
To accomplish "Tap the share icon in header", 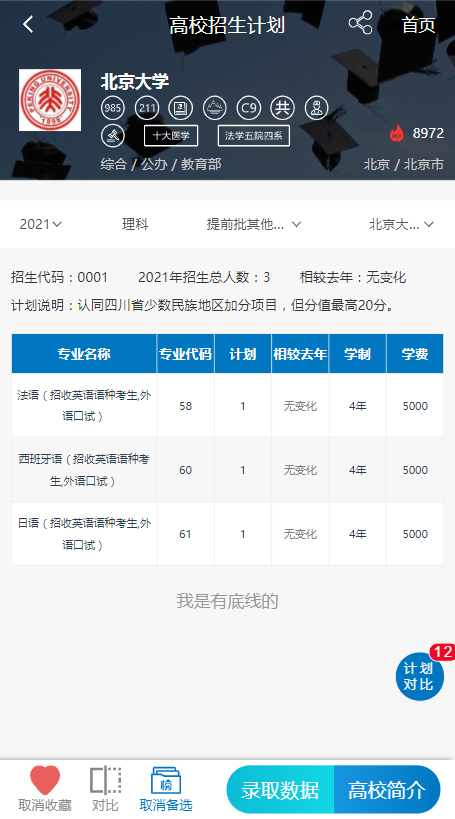I will [x=360, y=23].
